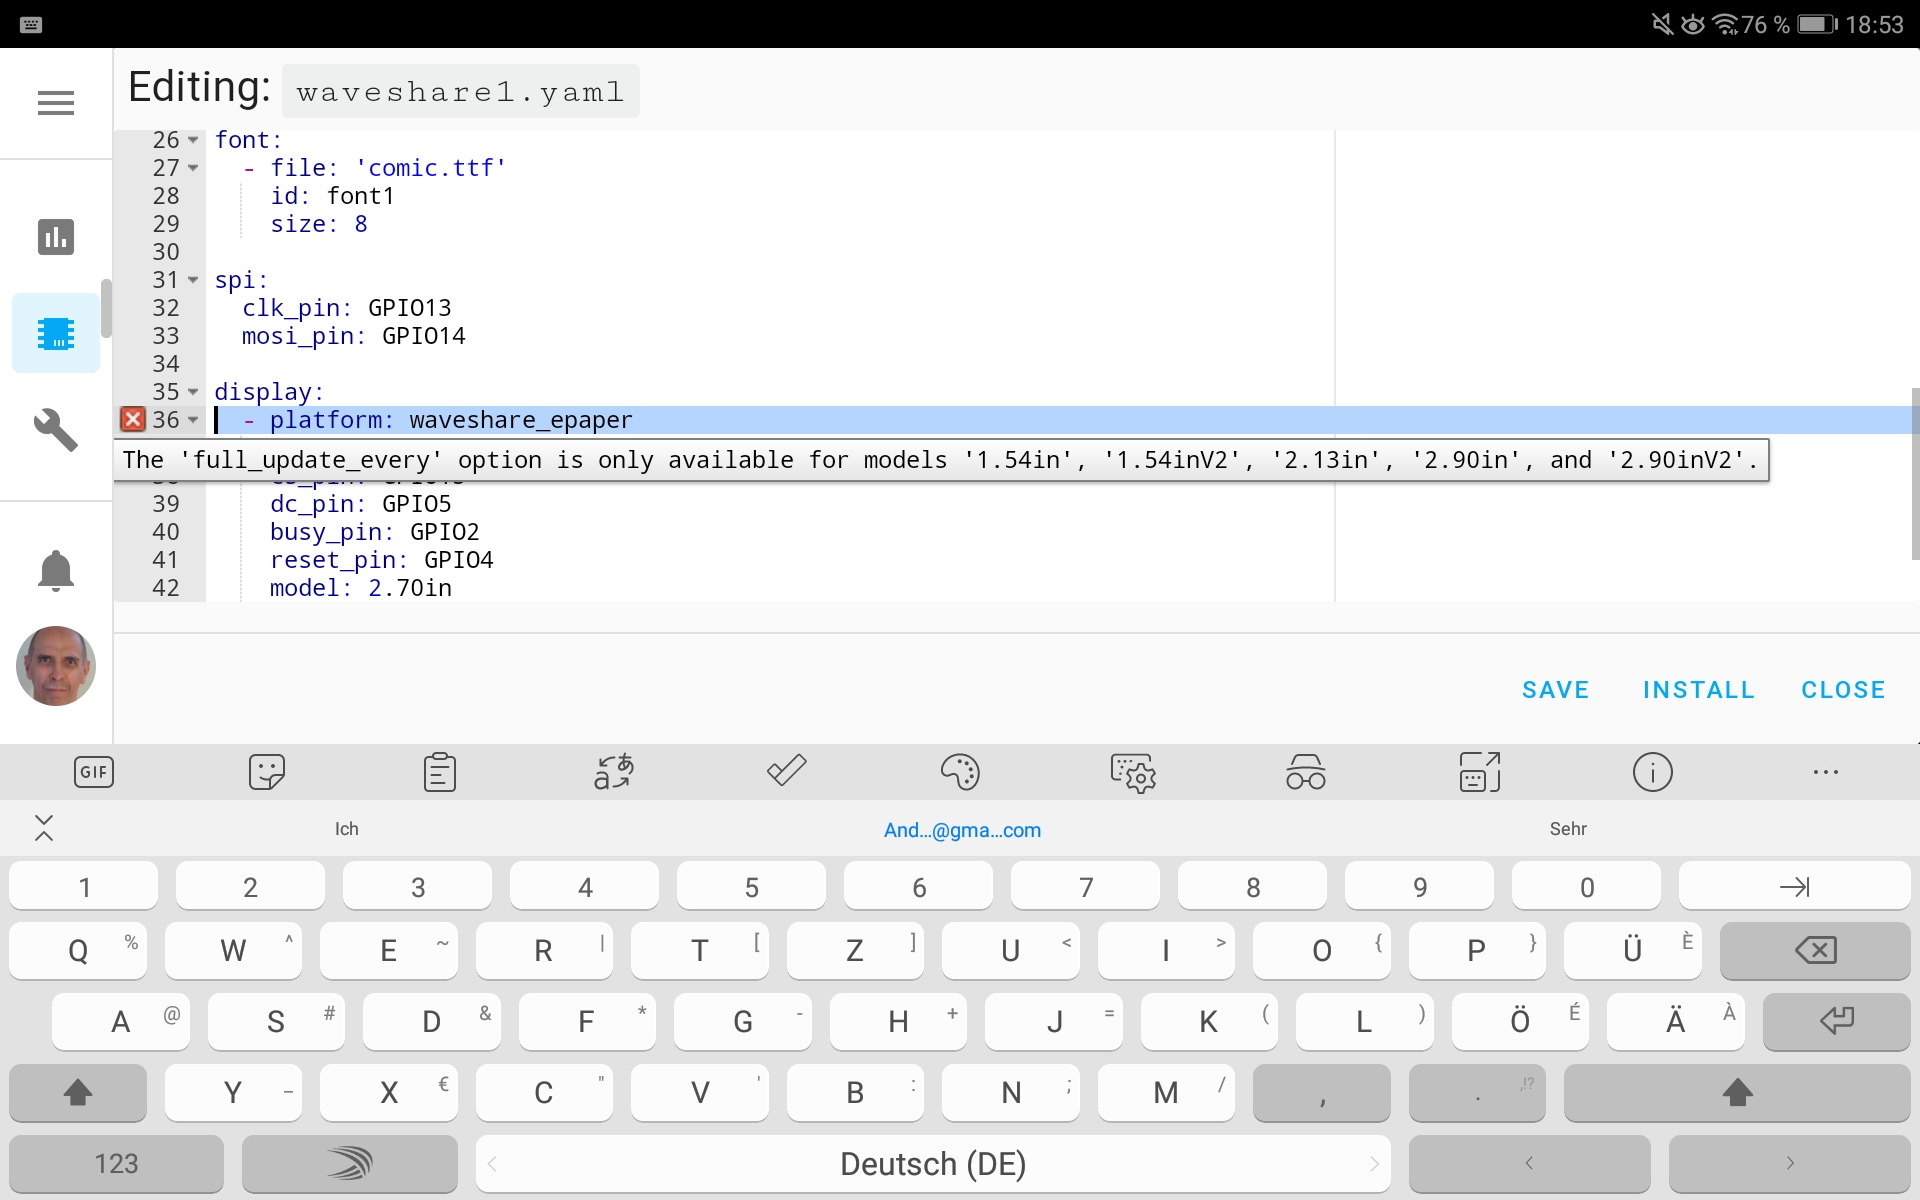1920x1200 pixels.
Task: Save waveshare1.yaml
Action: click(x=1556, y=689)
